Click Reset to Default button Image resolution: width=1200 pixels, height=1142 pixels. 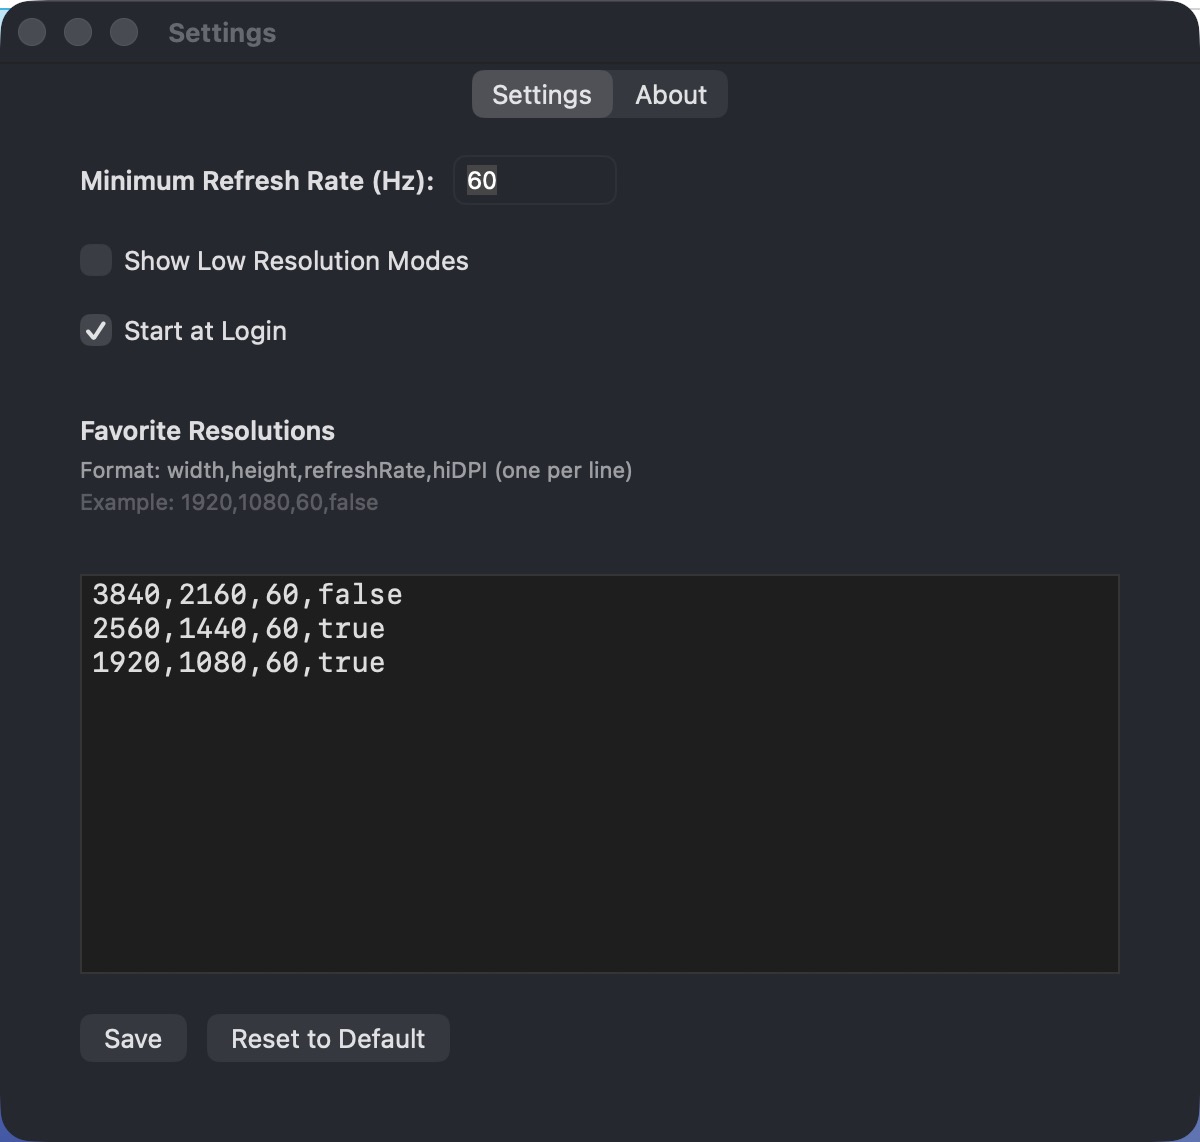(x=328, y=1038)
